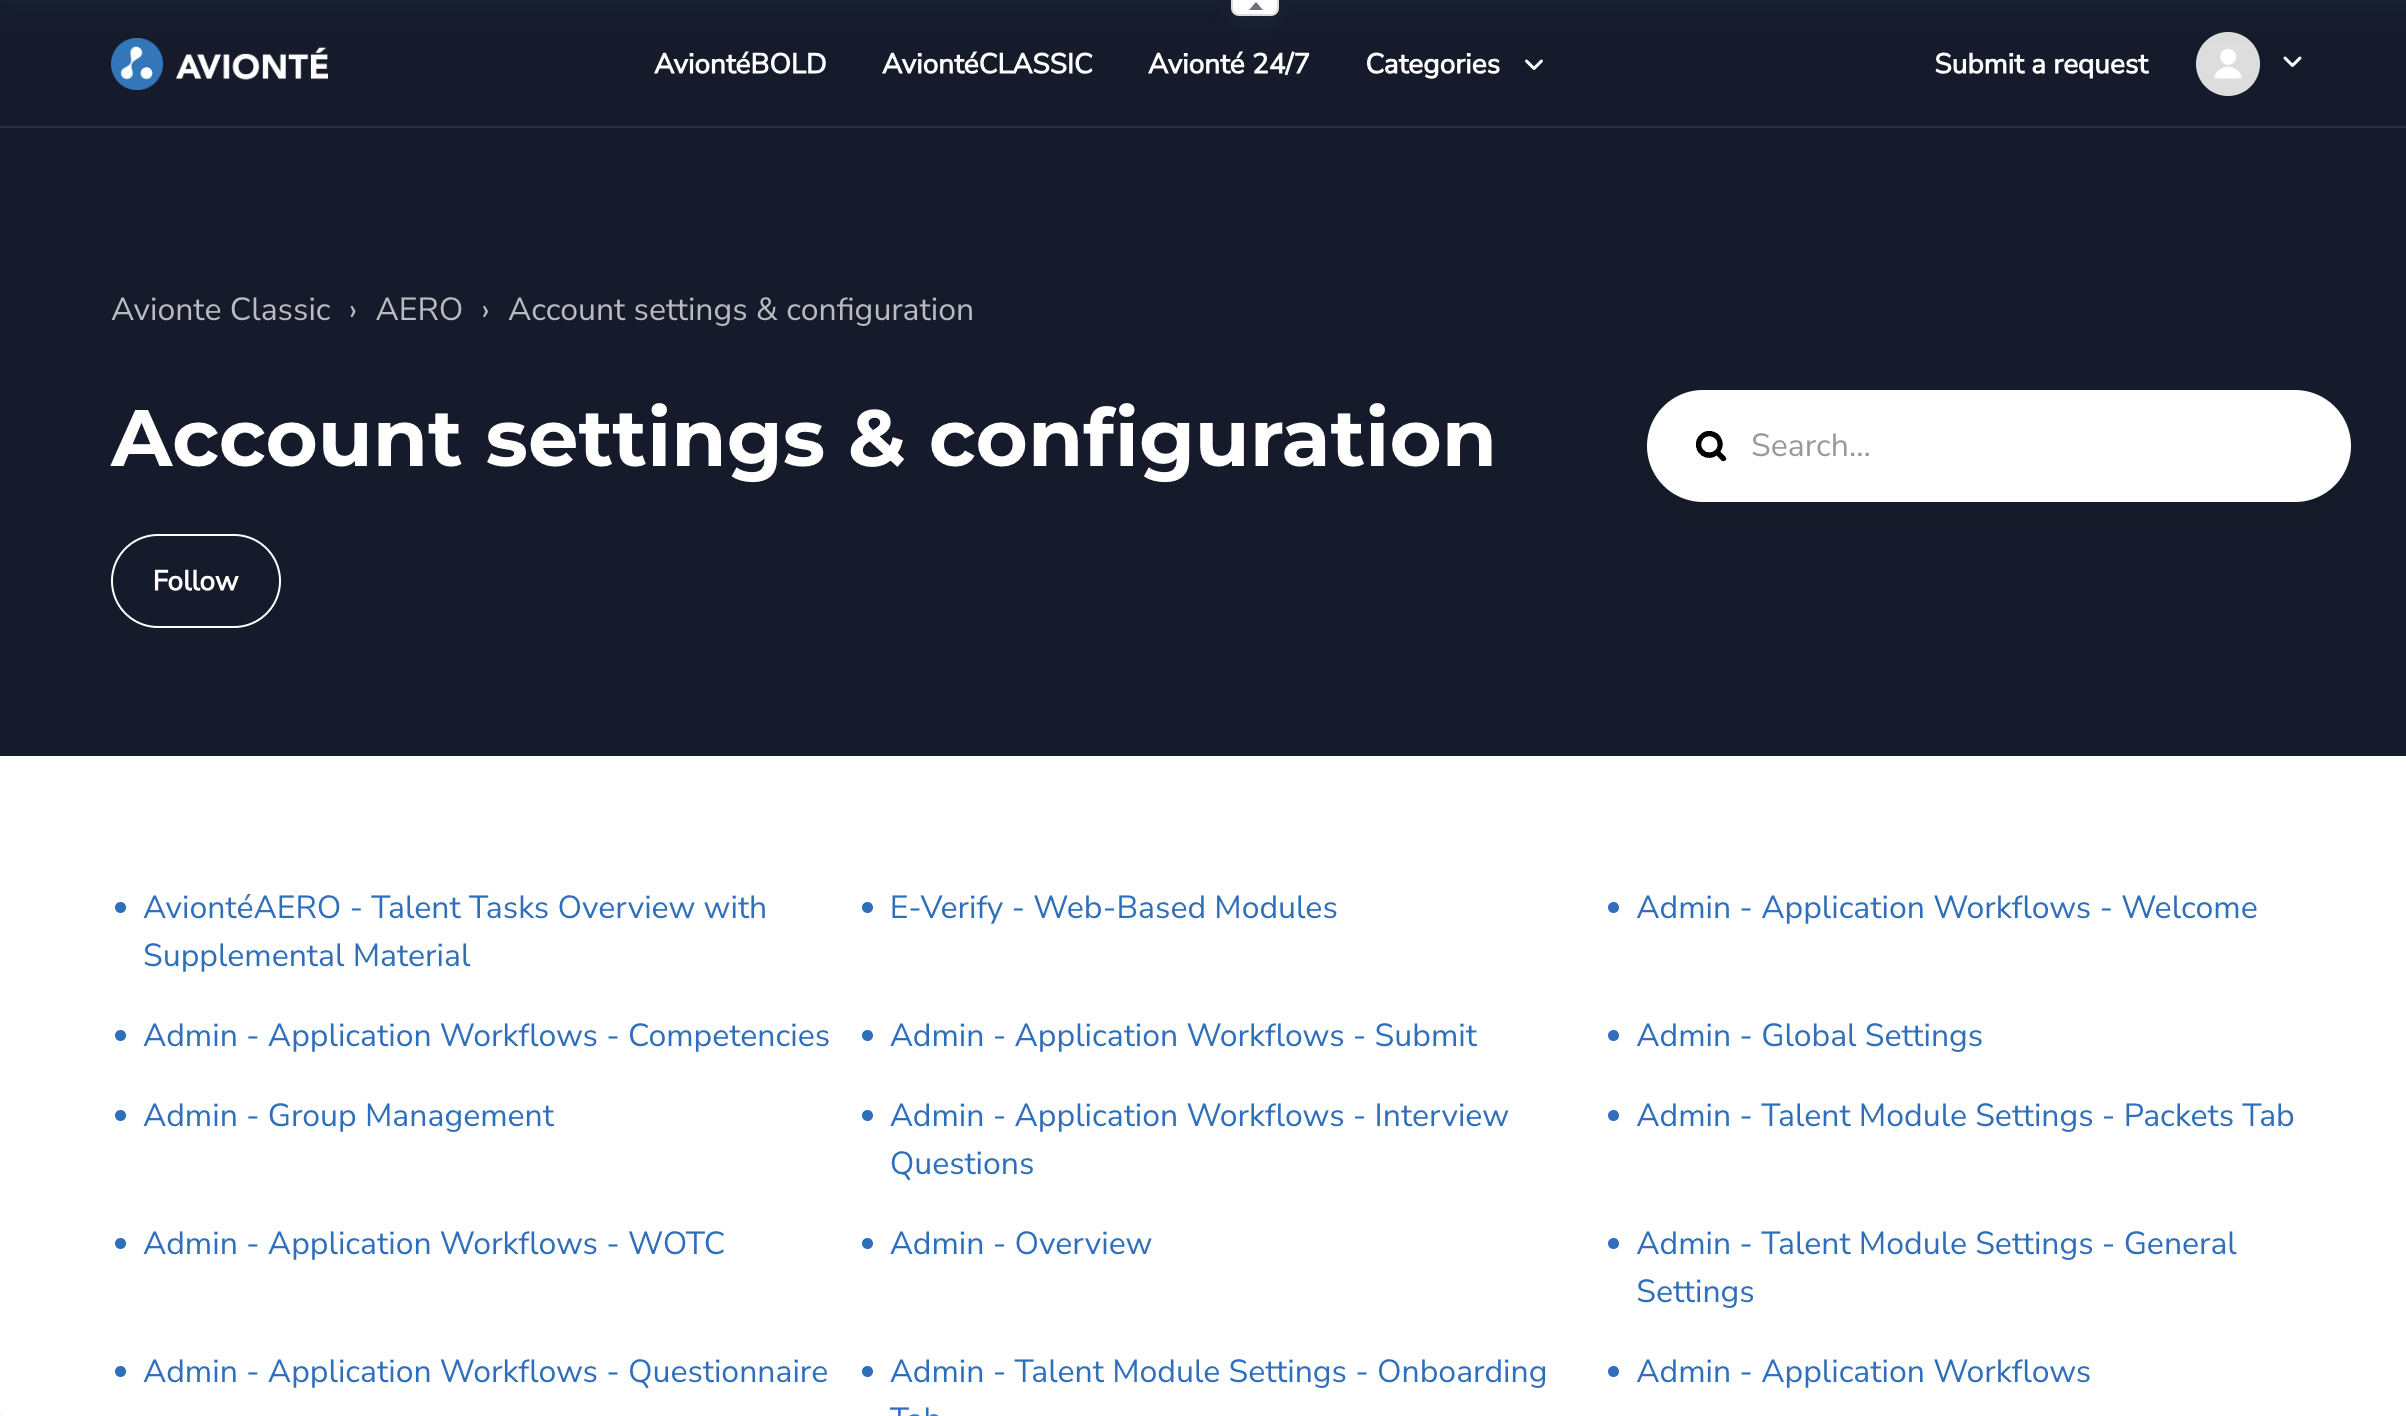Open the Categories dropdown

pos(1454,64)
